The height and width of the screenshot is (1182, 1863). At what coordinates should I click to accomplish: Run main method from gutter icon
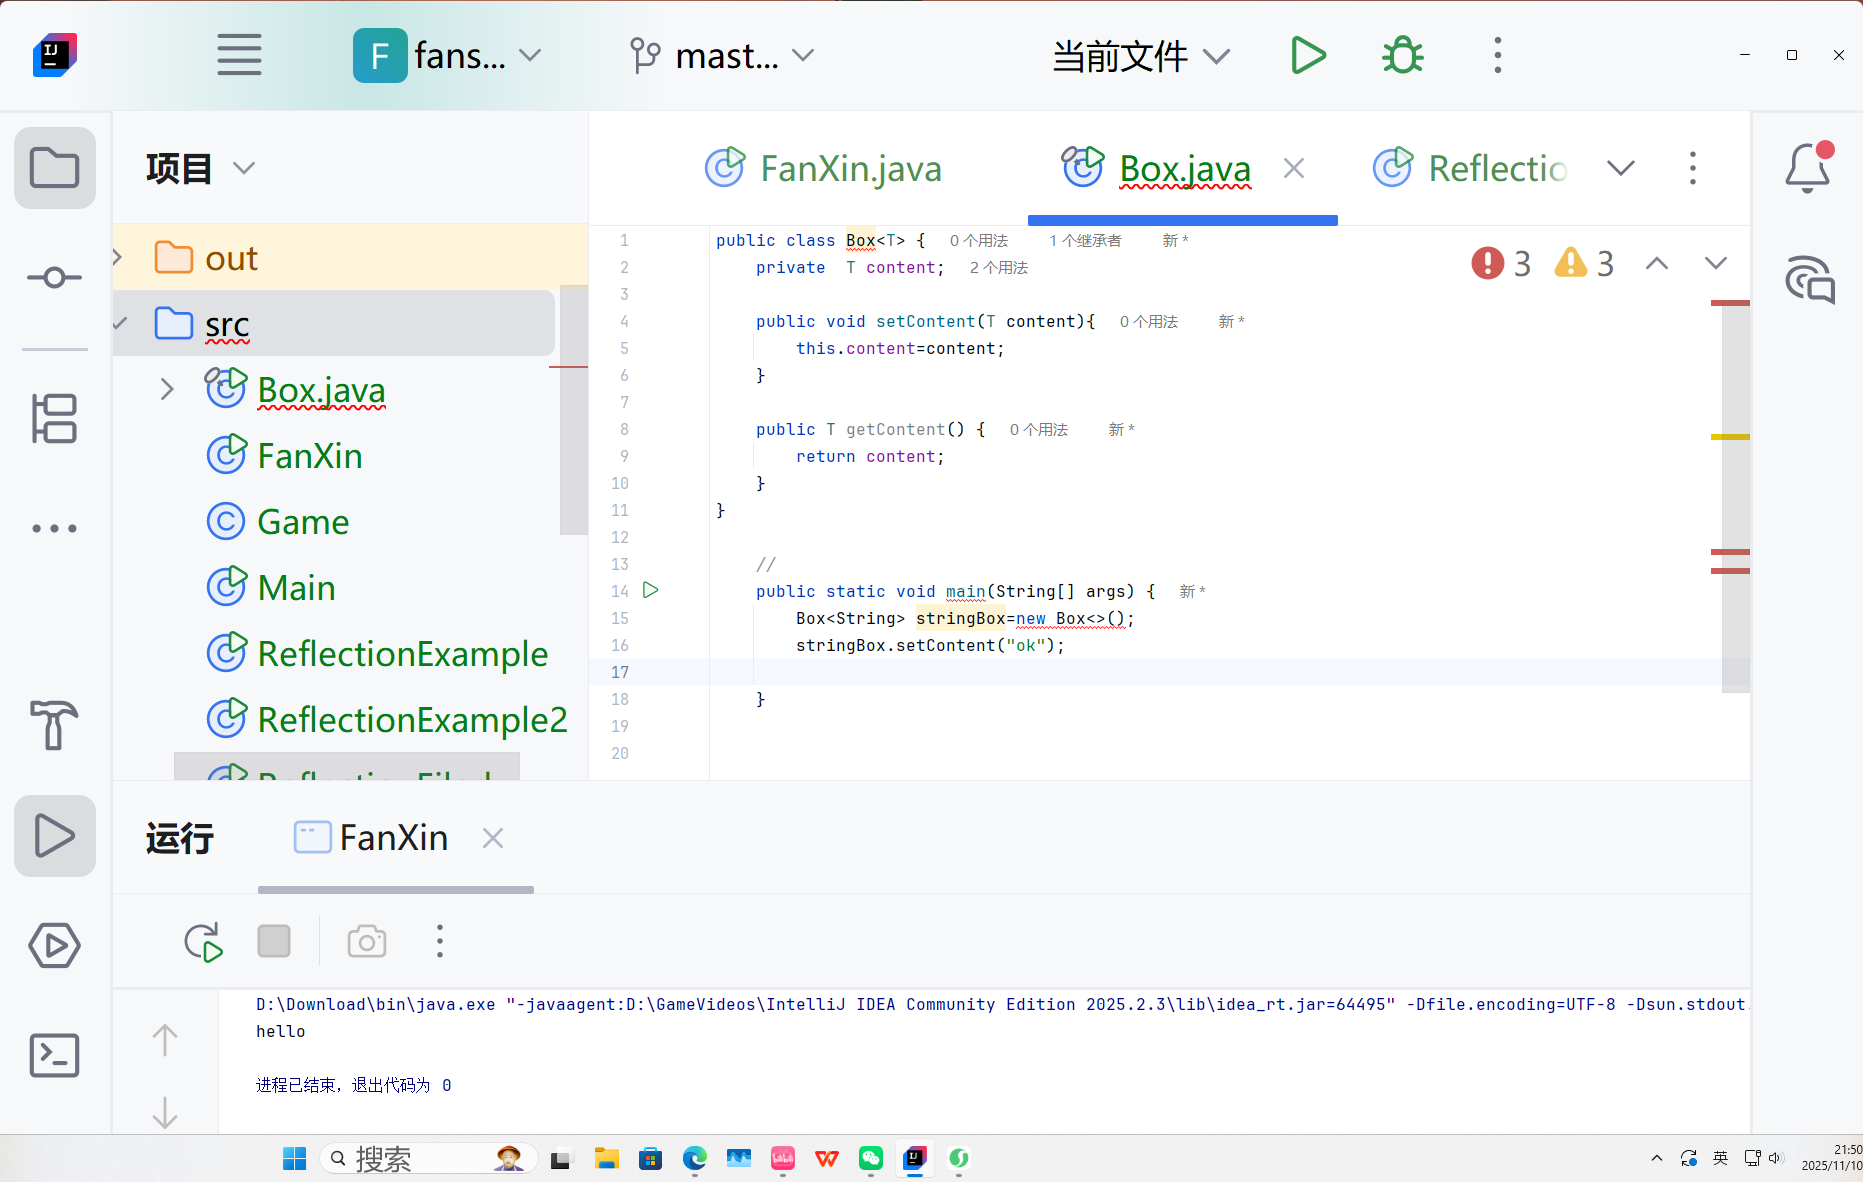(x=651, y=590)
